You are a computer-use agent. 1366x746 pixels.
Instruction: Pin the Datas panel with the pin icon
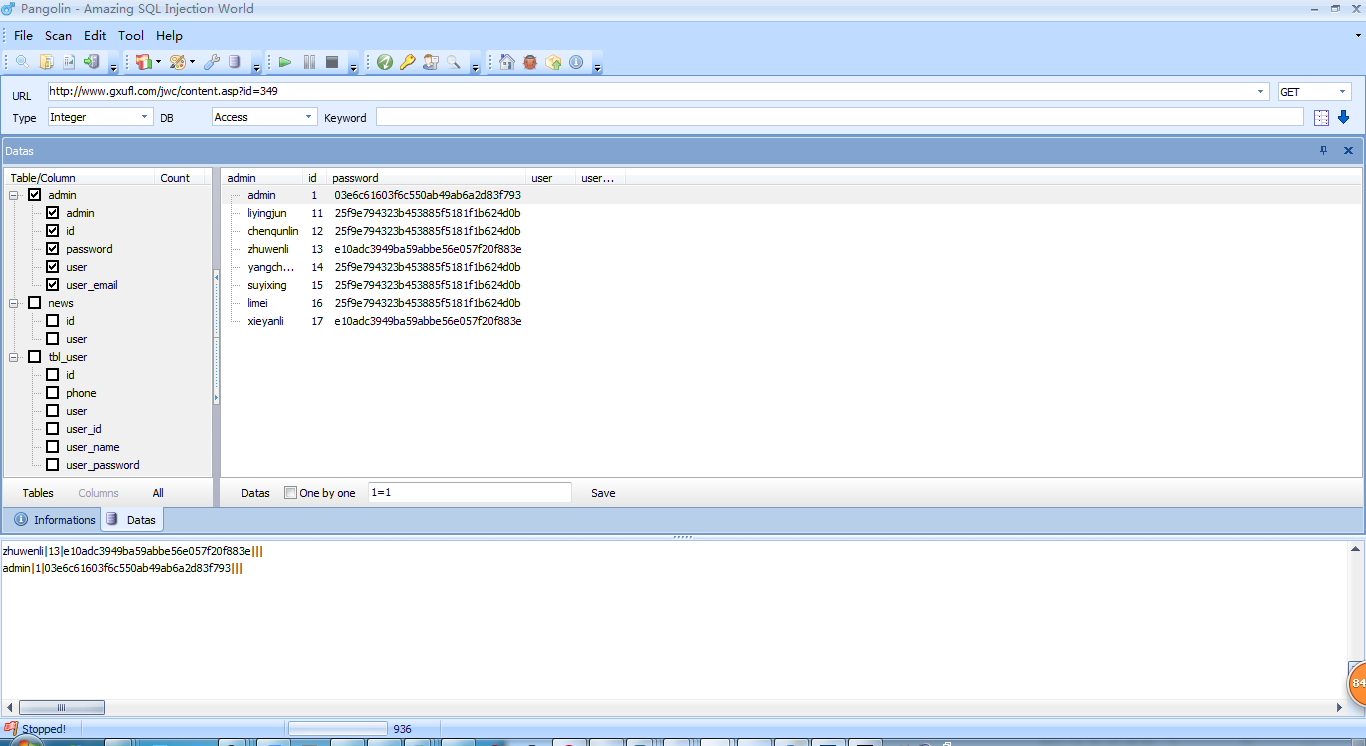(1323, 150)
